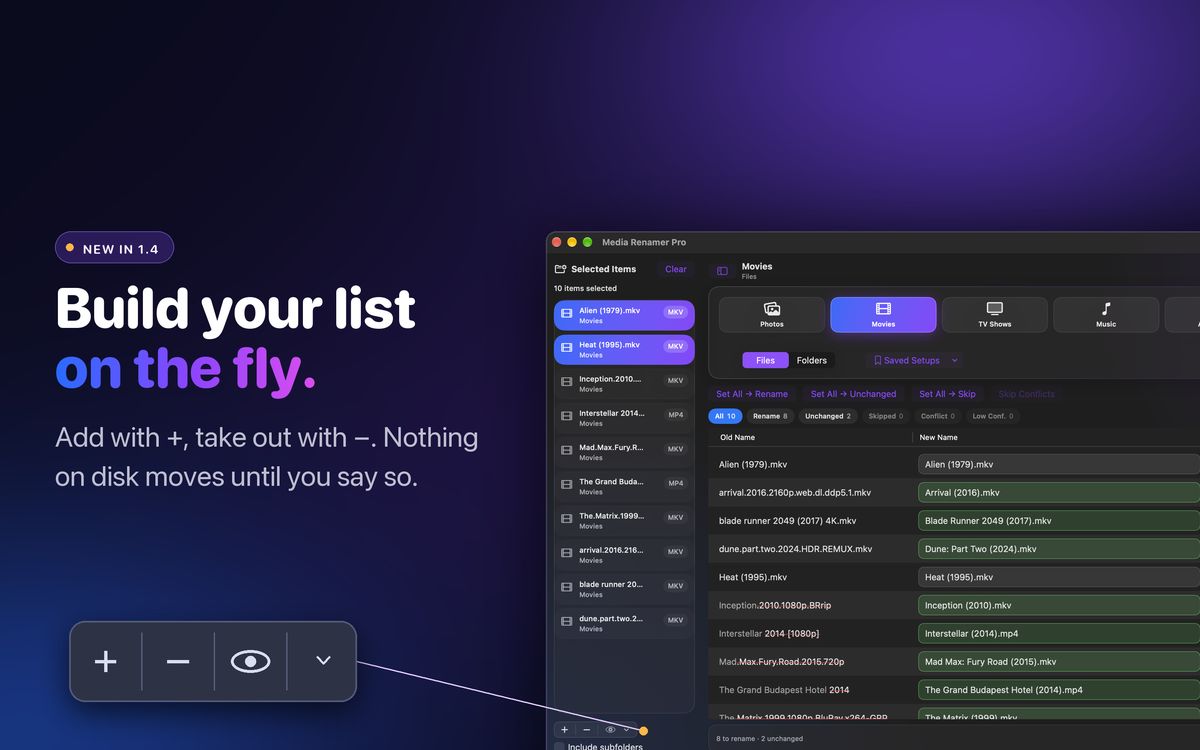Screen dimensions: 1200x750
Task: Click old name Mad.Max.Fury.Road.2015.720p
Action: tap(781, 661)
